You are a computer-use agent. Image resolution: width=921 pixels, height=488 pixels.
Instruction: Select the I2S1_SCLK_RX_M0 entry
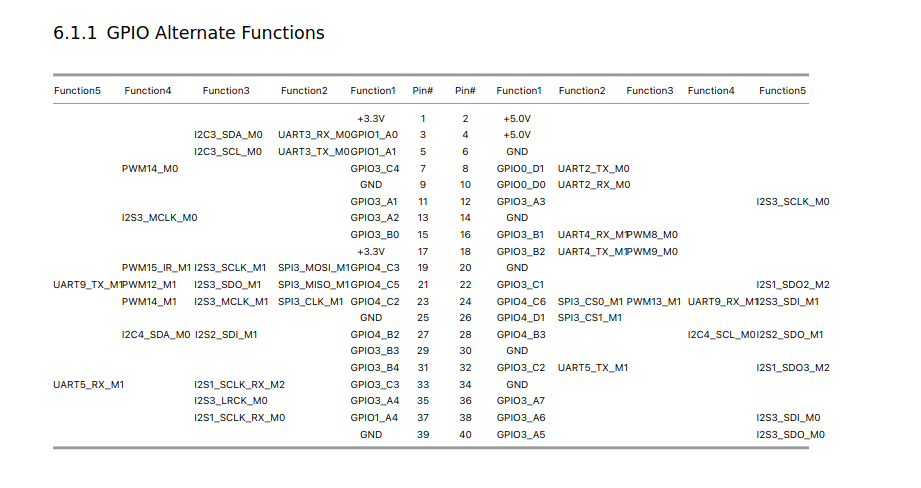(x=240, y=418)
